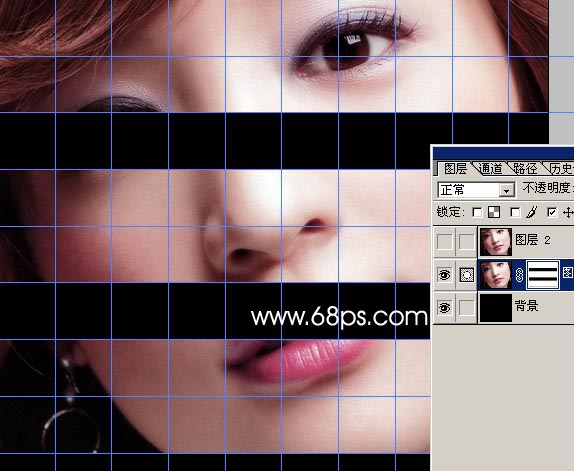Open the 路径 (Paths) tab
The height and width of the screenshot is (471, 574).
click(x=525, y=168)
